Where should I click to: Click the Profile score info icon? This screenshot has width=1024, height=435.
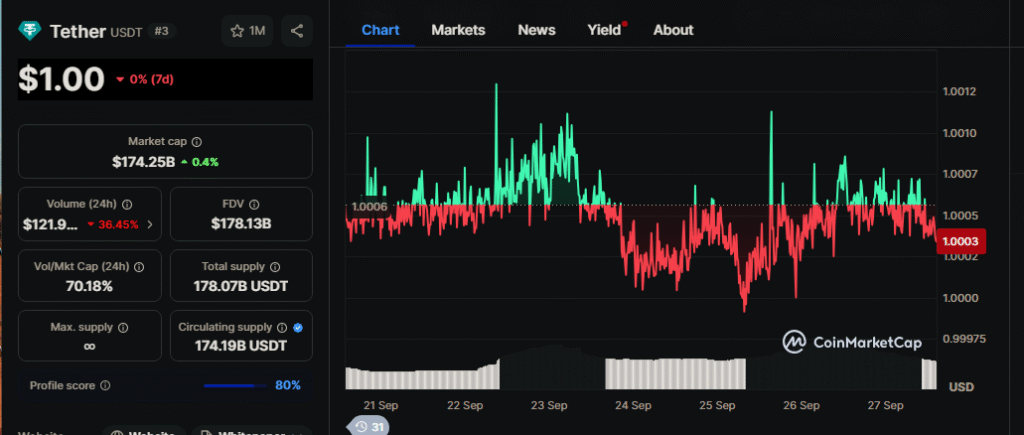(x=106, y=385)
